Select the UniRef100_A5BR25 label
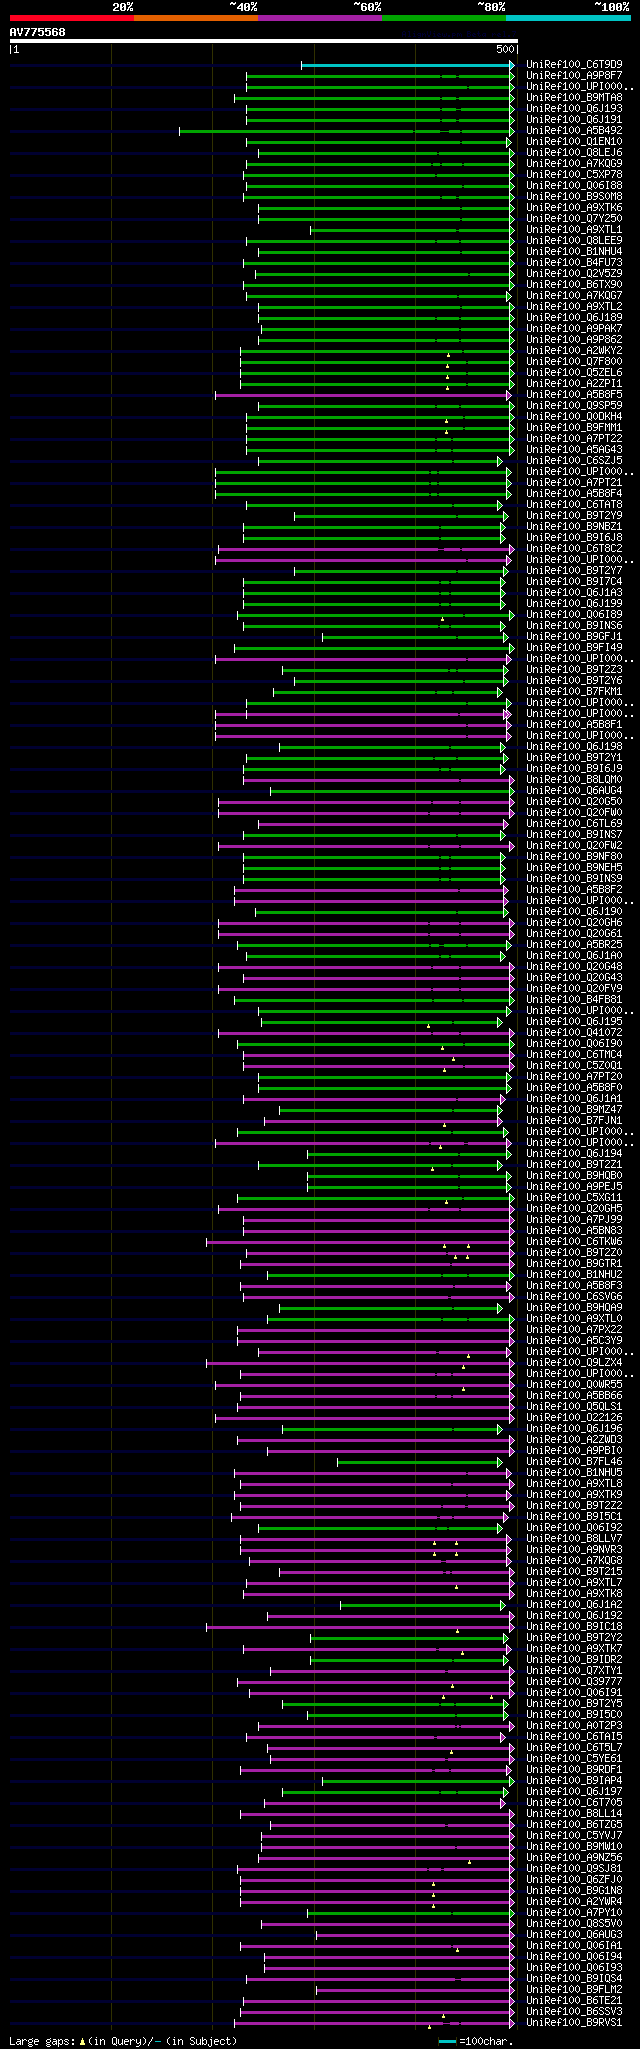Screen dimensions: 640x2049 [574, 945]
